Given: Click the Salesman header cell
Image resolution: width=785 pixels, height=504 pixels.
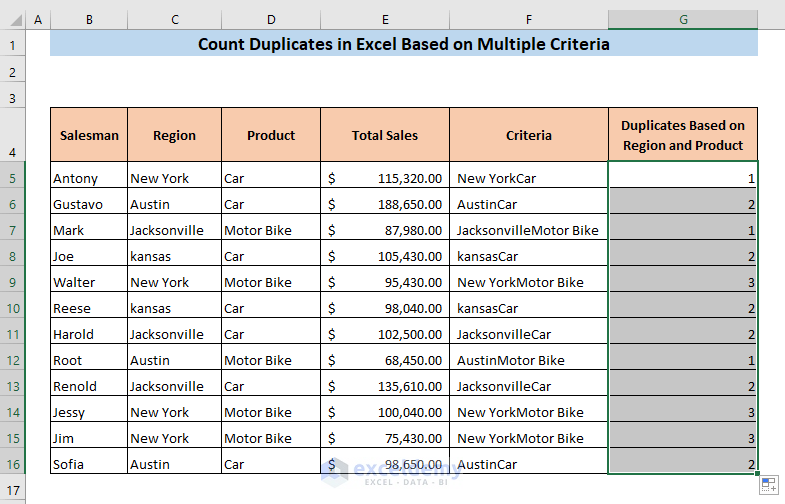Looking at the screenshot, I should pos(89,135).
